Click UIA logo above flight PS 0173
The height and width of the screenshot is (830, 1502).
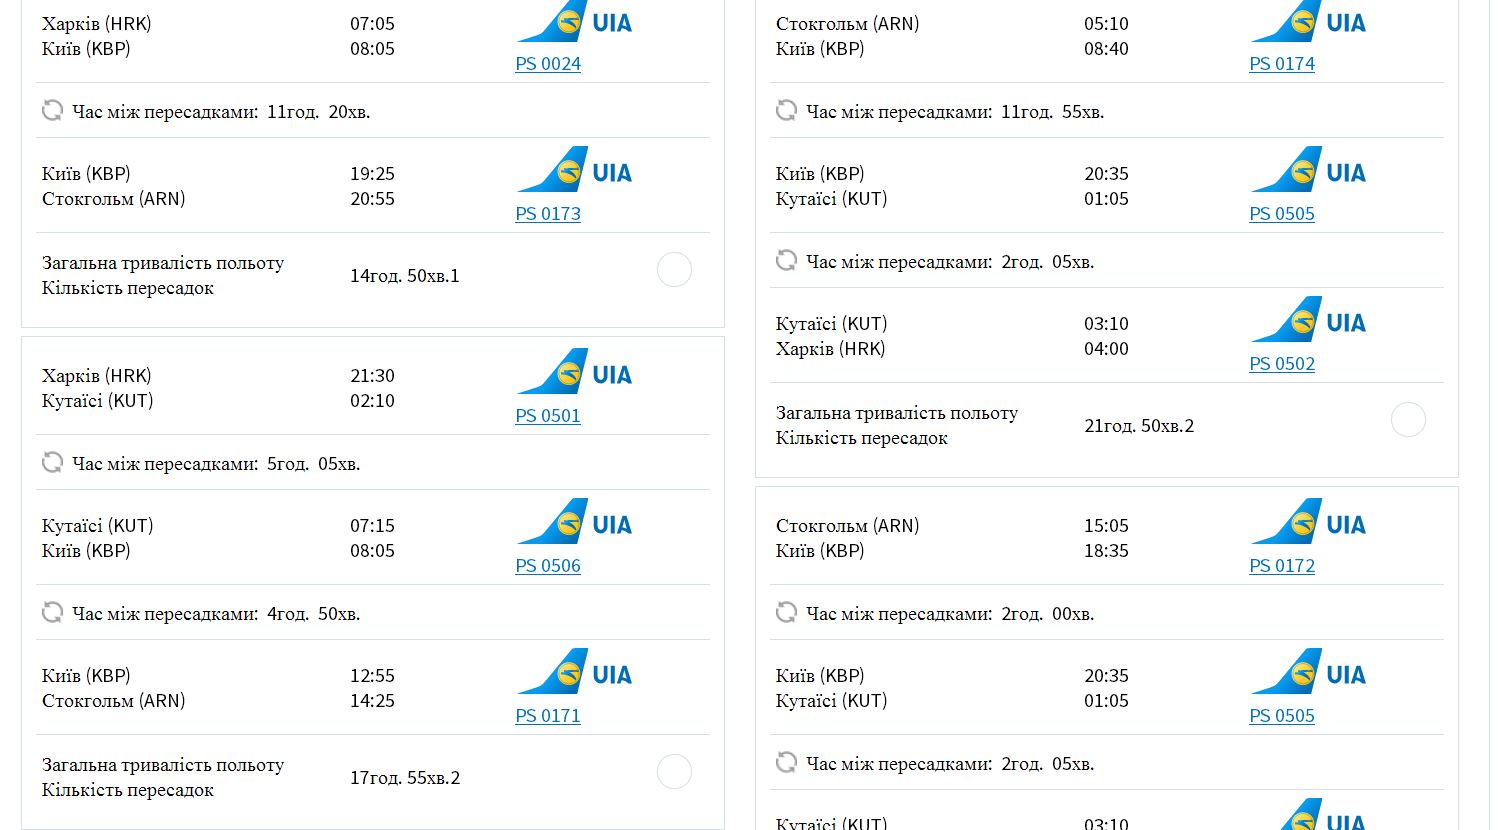[574, 170]
